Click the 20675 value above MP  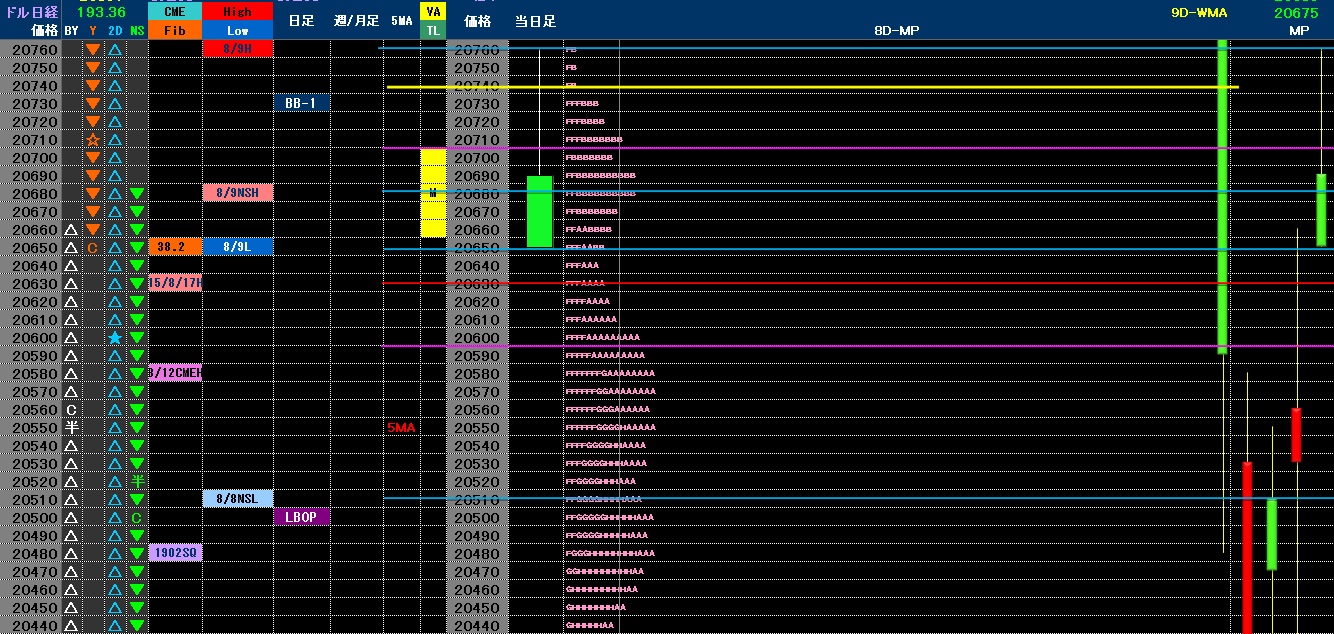click(x=1297, y=13)
